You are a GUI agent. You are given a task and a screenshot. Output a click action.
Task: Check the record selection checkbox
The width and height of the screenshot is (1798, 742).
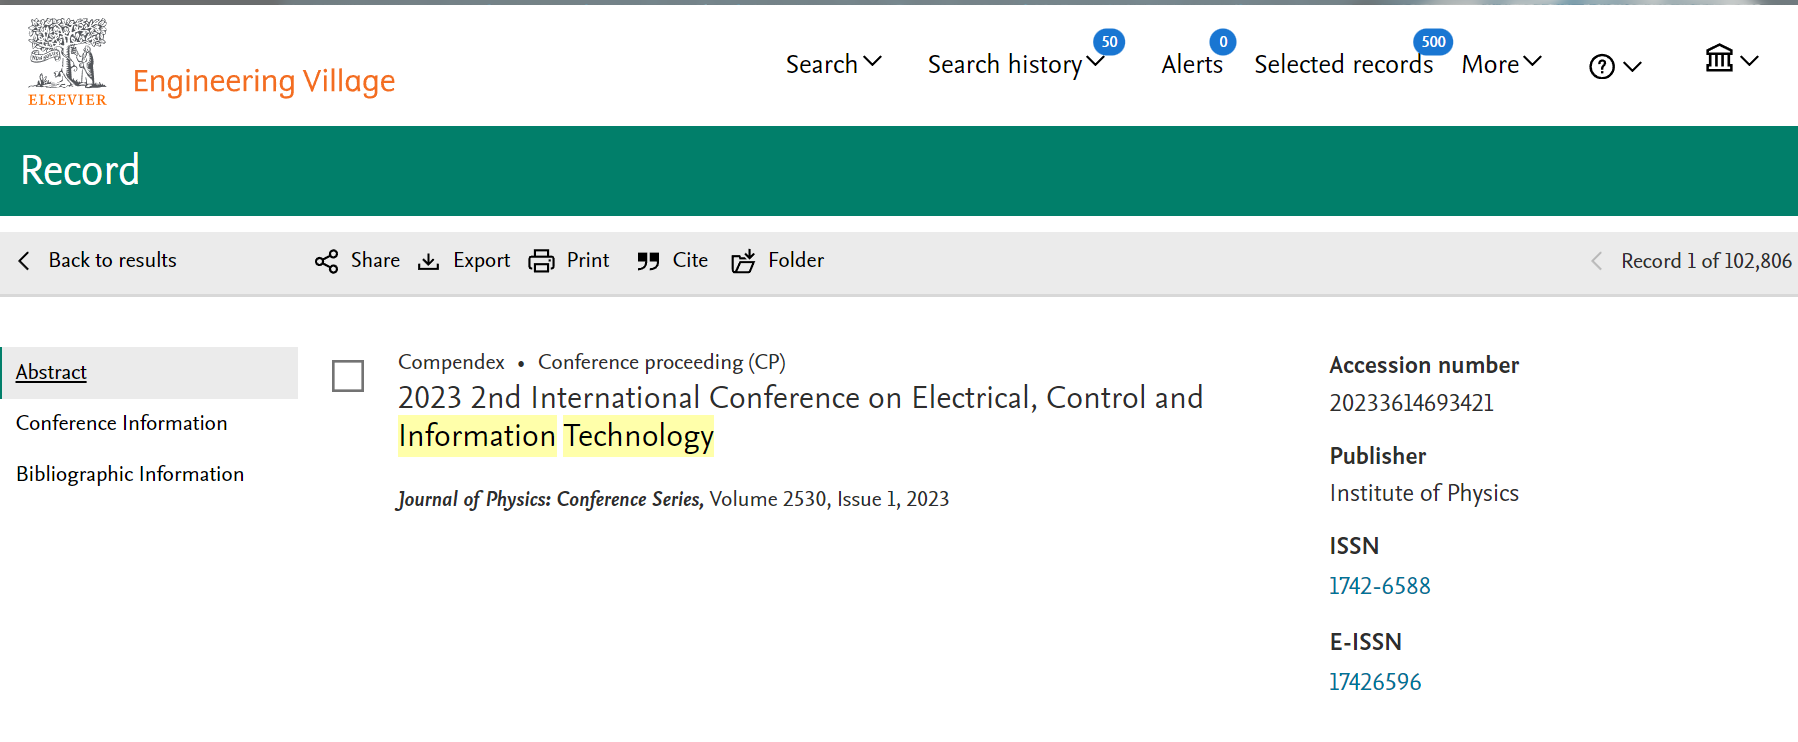tap(348, 376)
